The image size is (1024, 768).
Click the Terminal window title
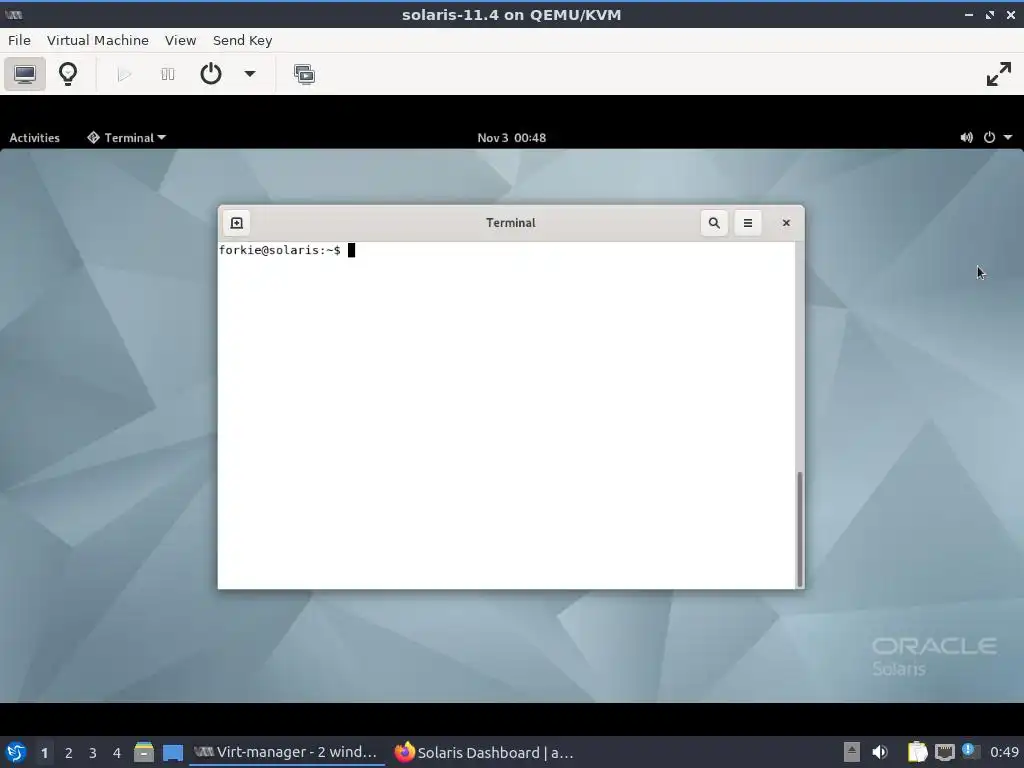click(511, 223)
